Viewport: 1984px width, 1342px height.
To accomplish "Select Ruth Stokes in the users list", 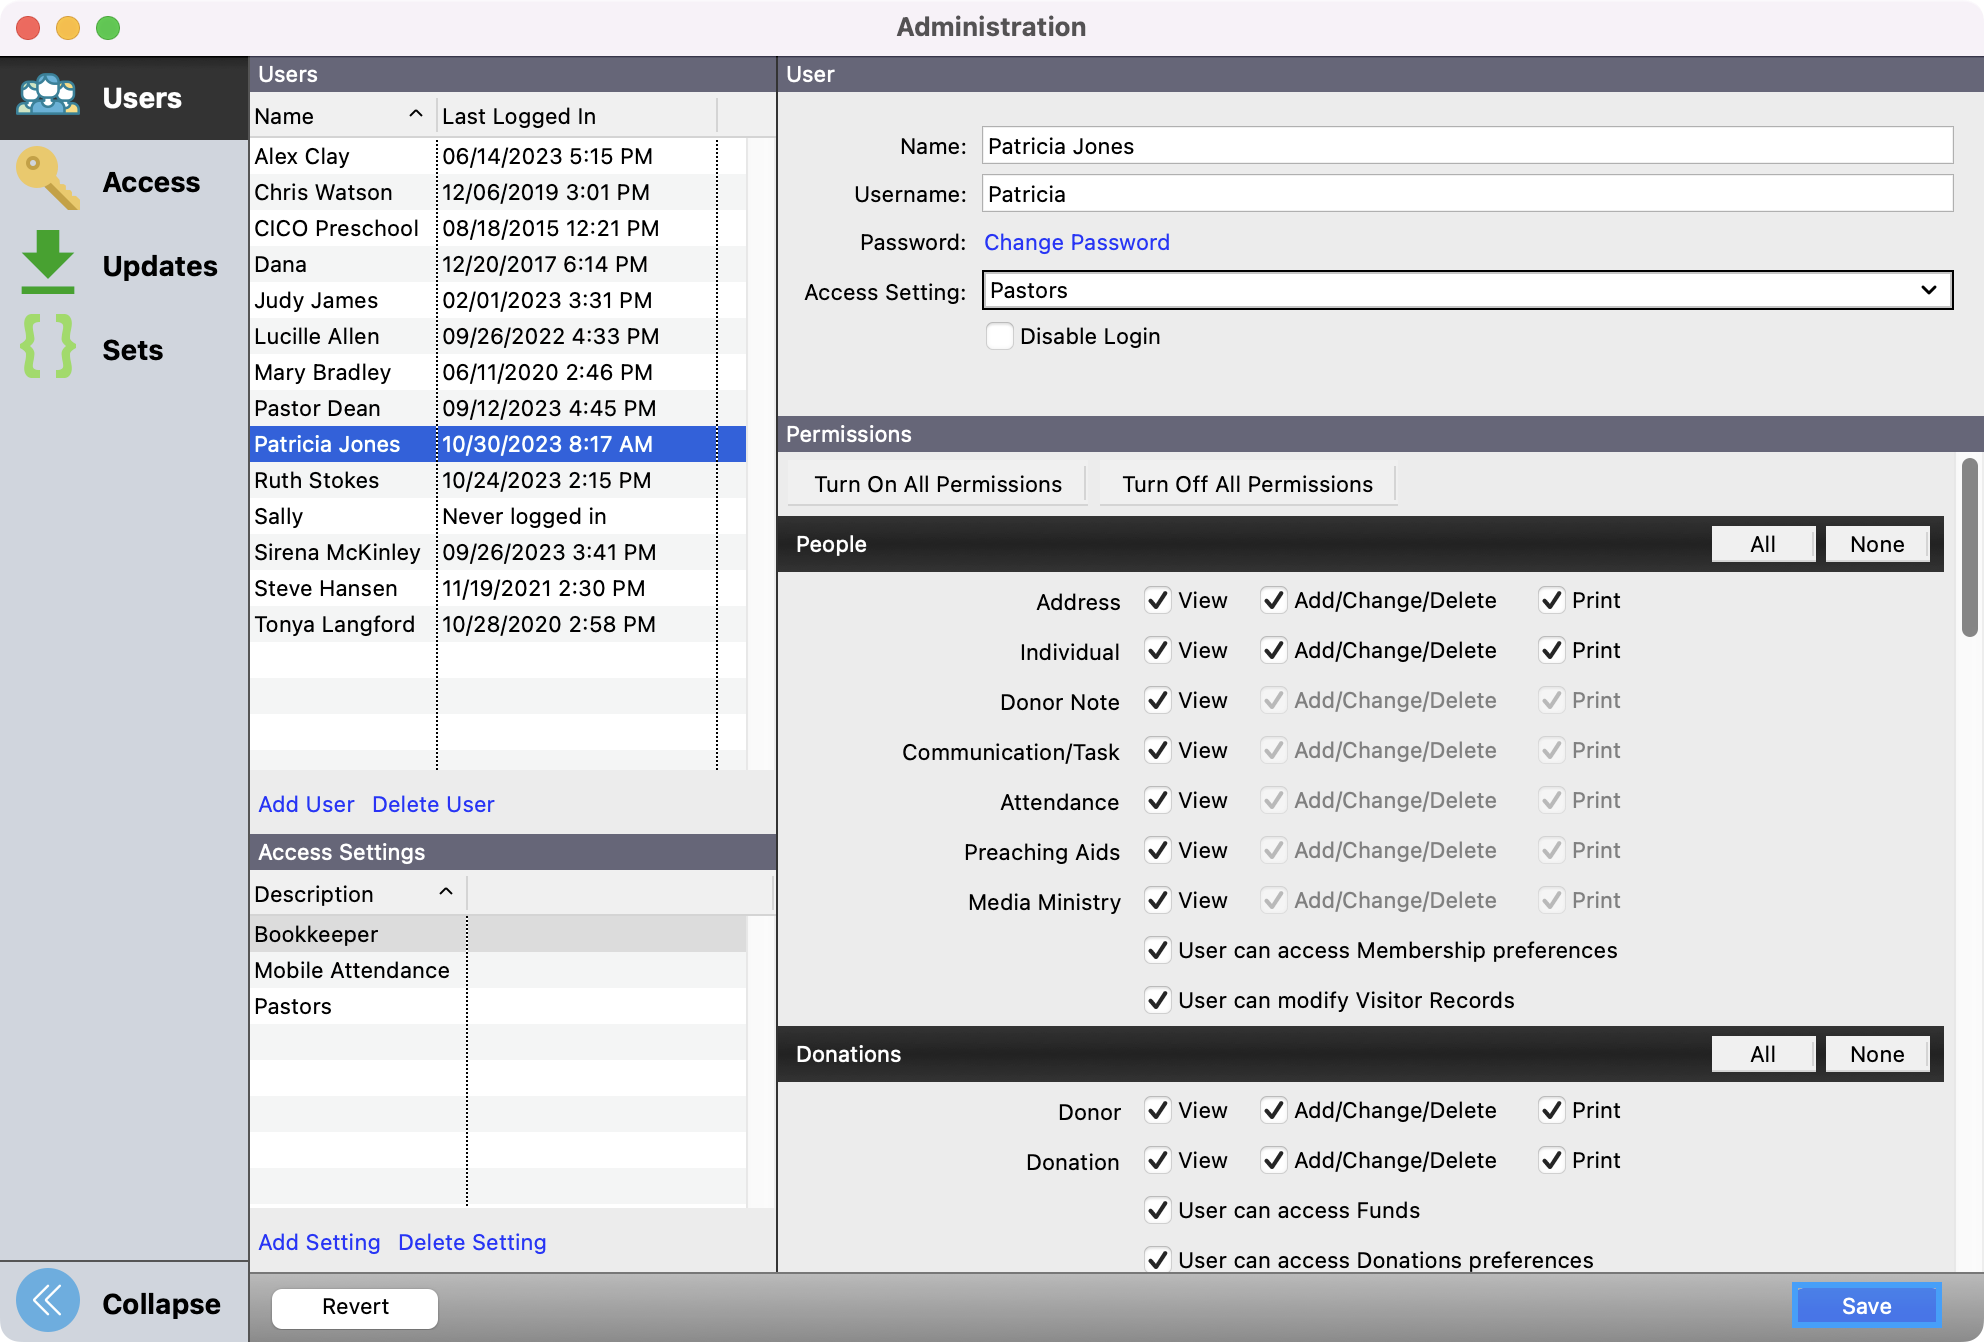I will [x=317, y=480].
